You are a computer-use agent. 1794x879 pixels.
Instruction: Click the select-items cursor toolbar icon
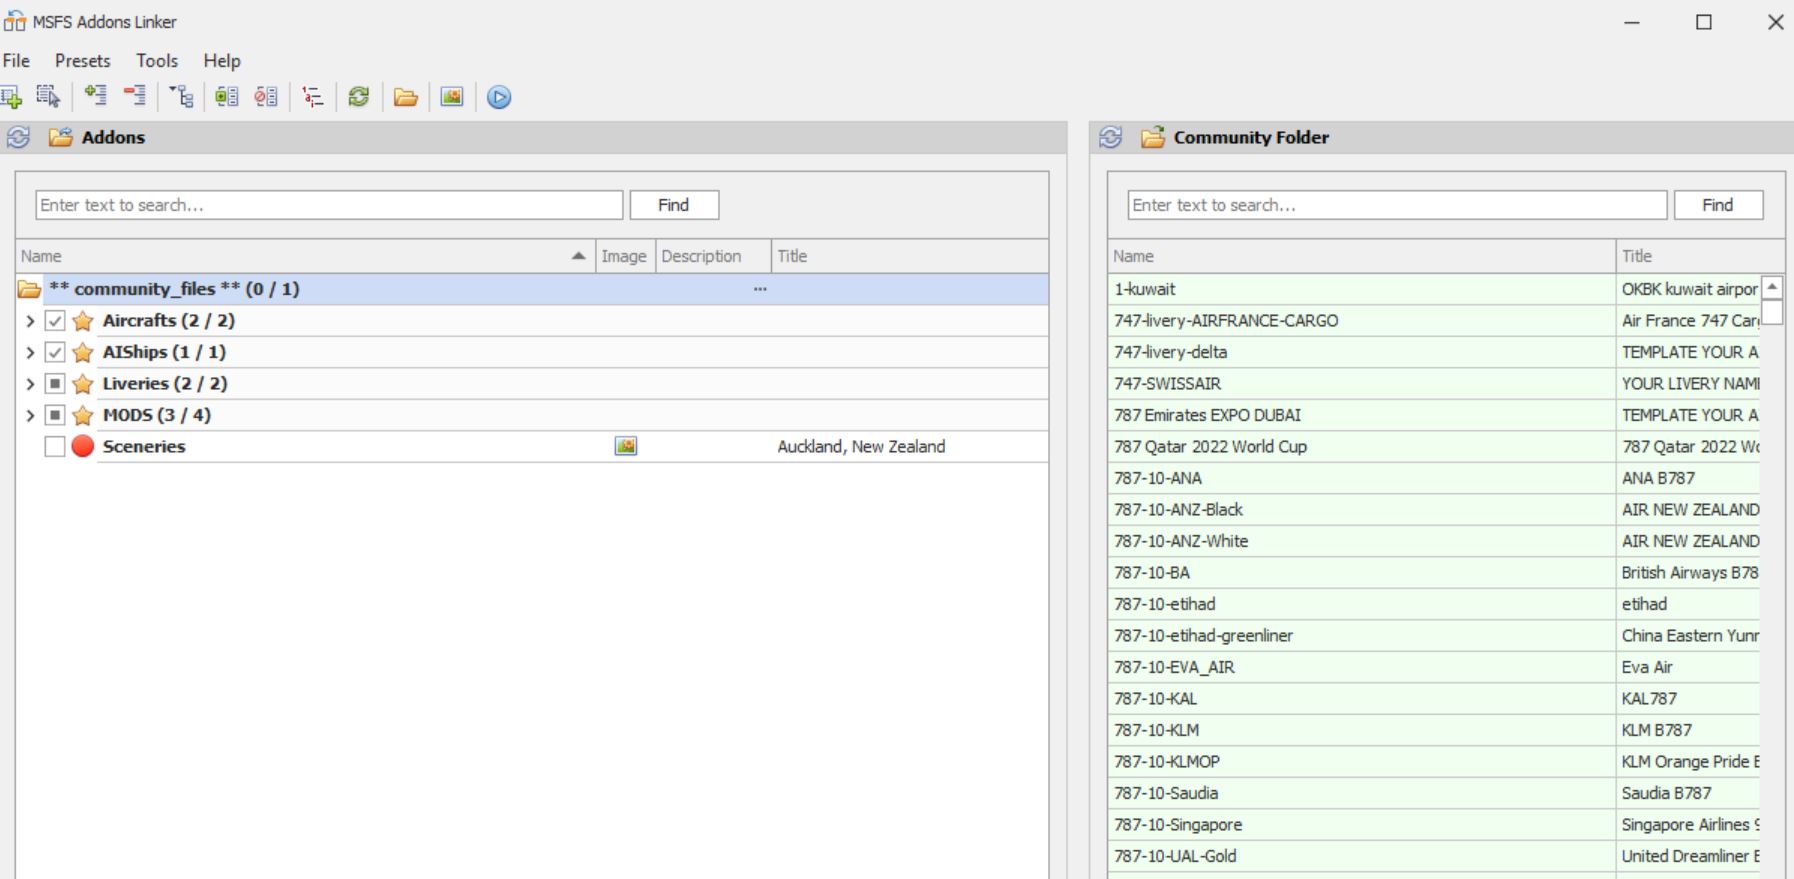point(48,97)
